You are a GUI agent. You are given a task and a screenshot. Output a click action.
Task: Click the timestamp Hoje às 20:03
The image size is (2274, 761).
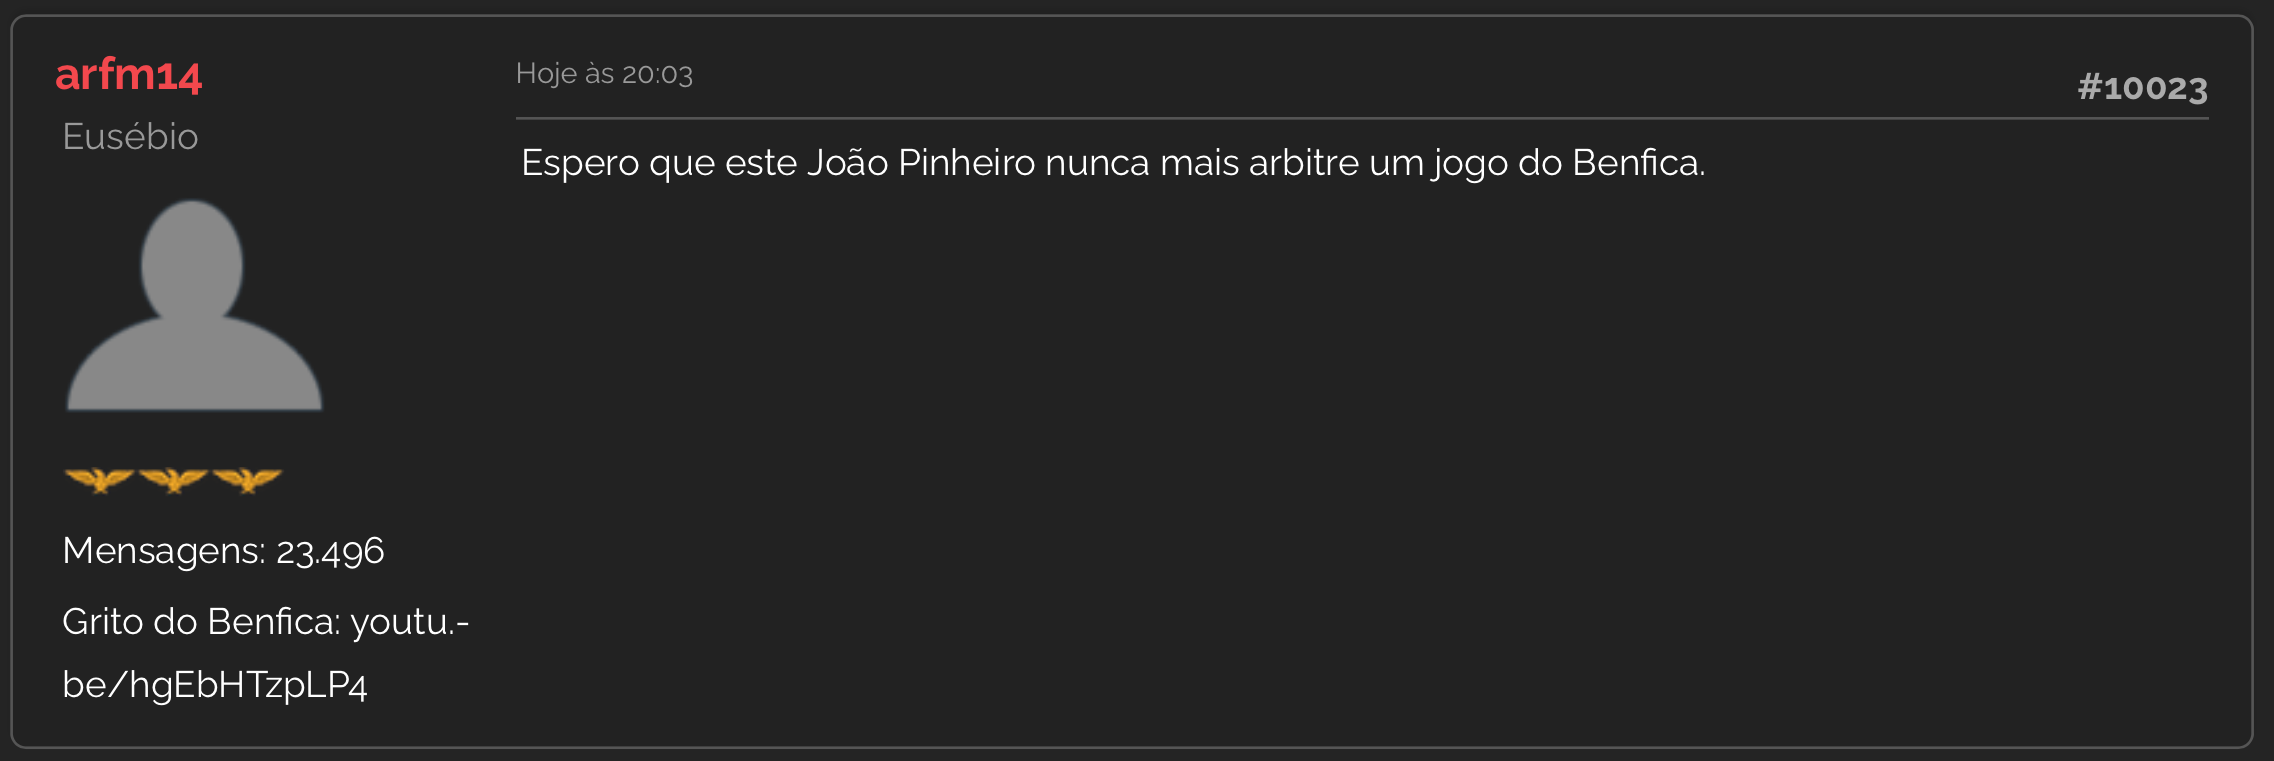[604, 74]
